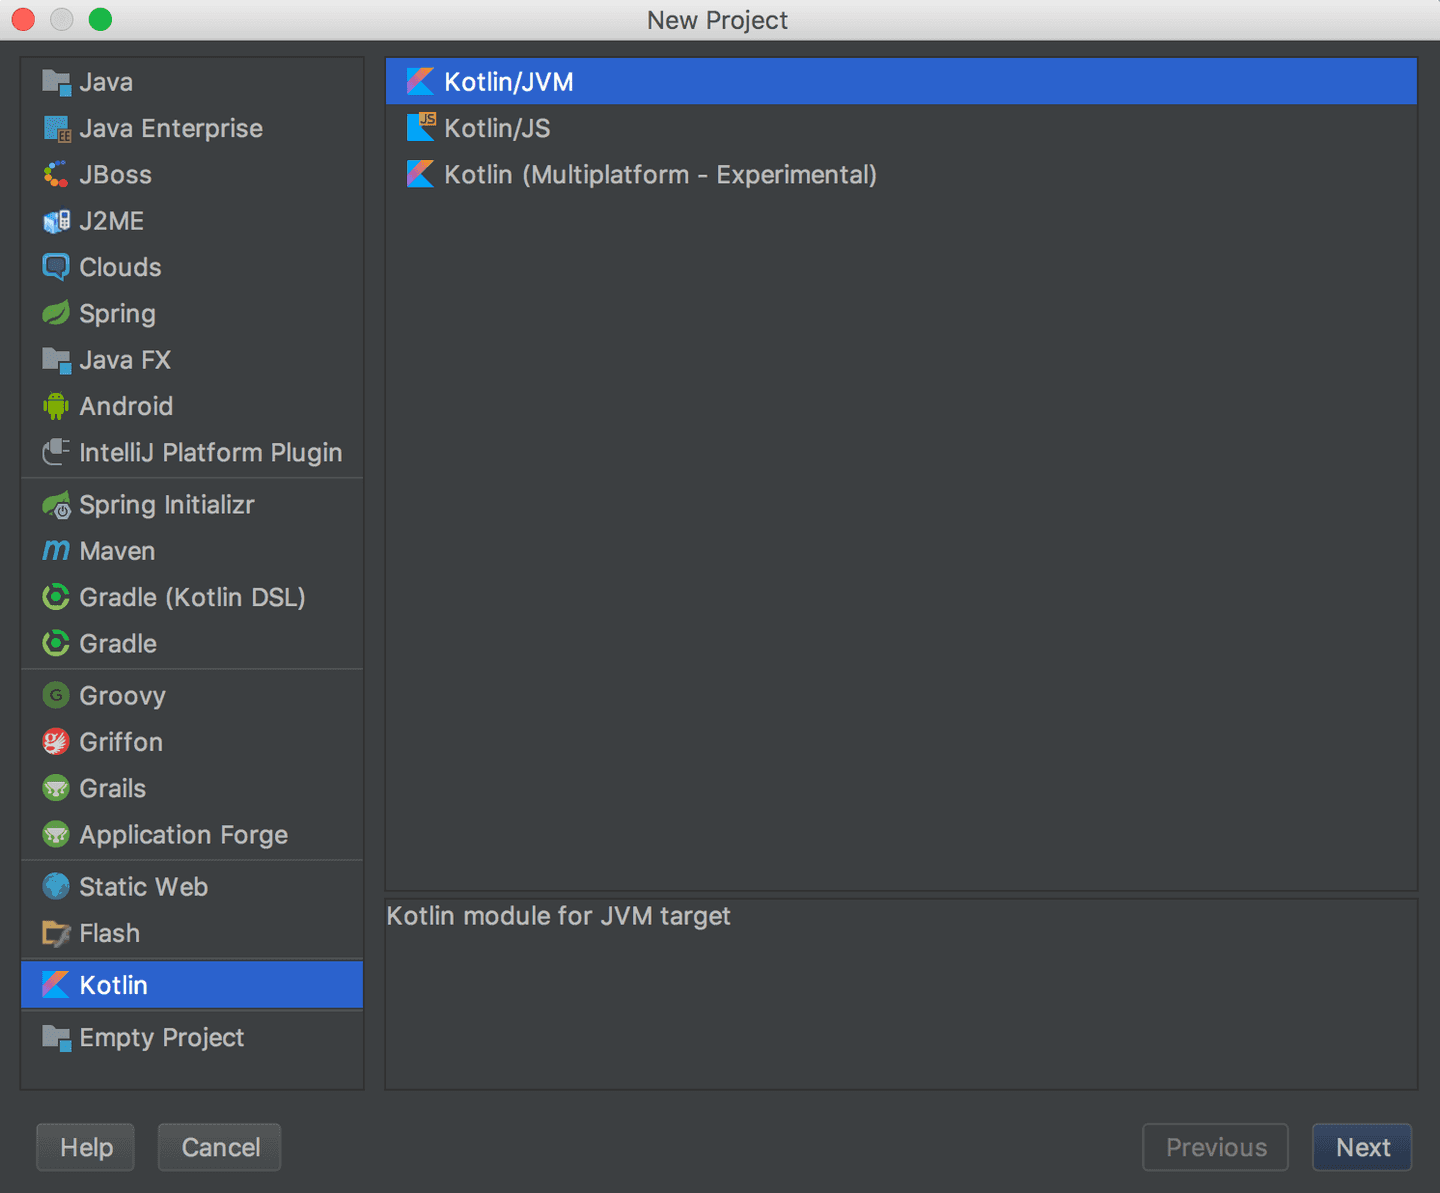Choose Grails project type
The height and width of the screenshot is (1193, 1440).
(113, 788)
